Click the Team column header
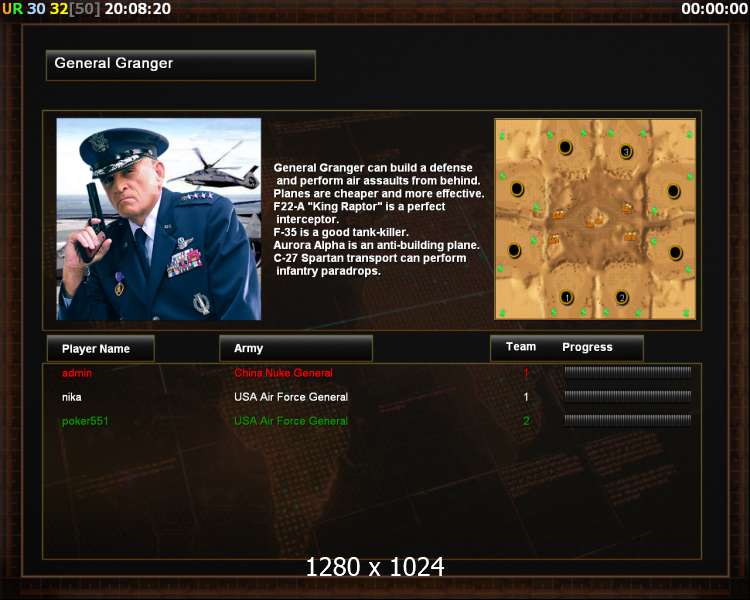The width and height of the screenshot is (750, 600). (x=521, y=346)
